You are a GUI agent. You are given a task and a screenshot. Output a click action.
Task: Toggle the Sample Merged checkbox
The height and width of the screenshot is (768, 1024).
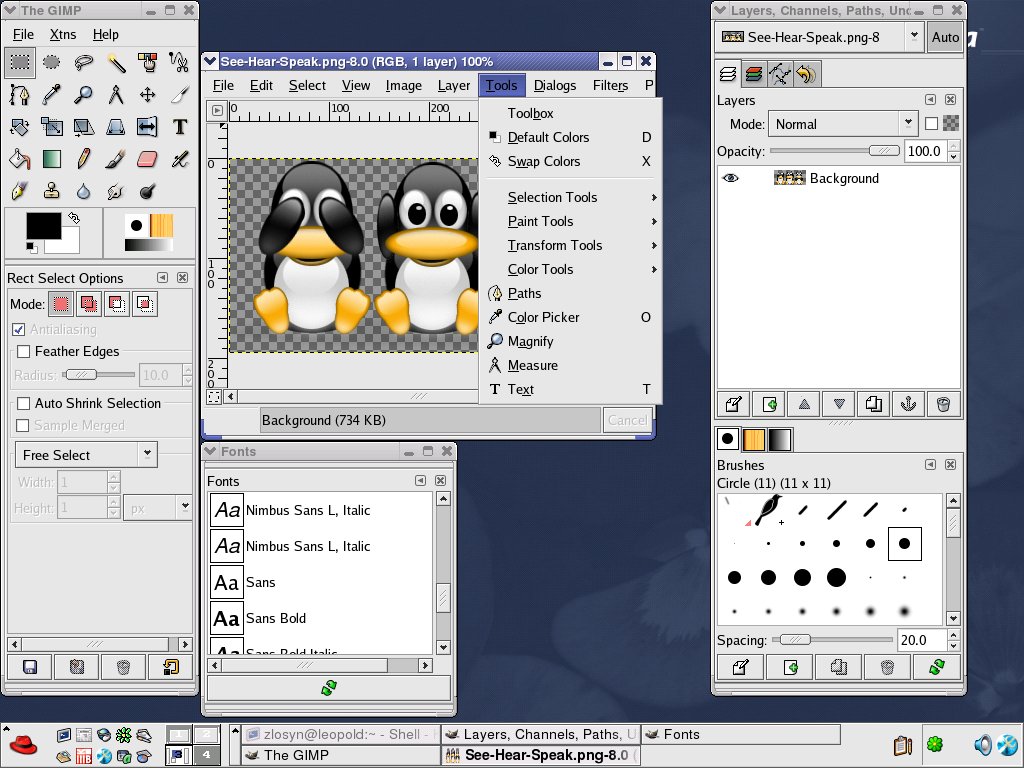(23, 425)
